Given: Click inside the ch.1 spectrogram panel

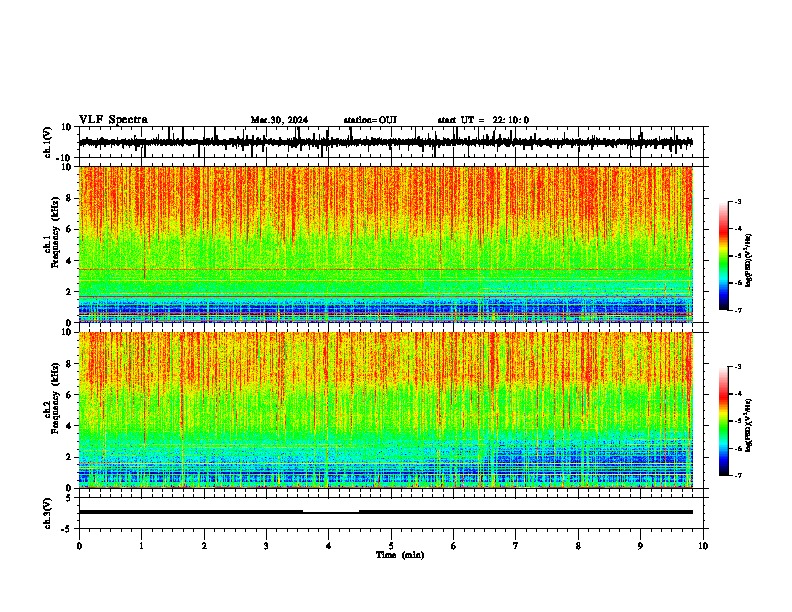Looking at the screenshot, I should click(x=386, y=244).
